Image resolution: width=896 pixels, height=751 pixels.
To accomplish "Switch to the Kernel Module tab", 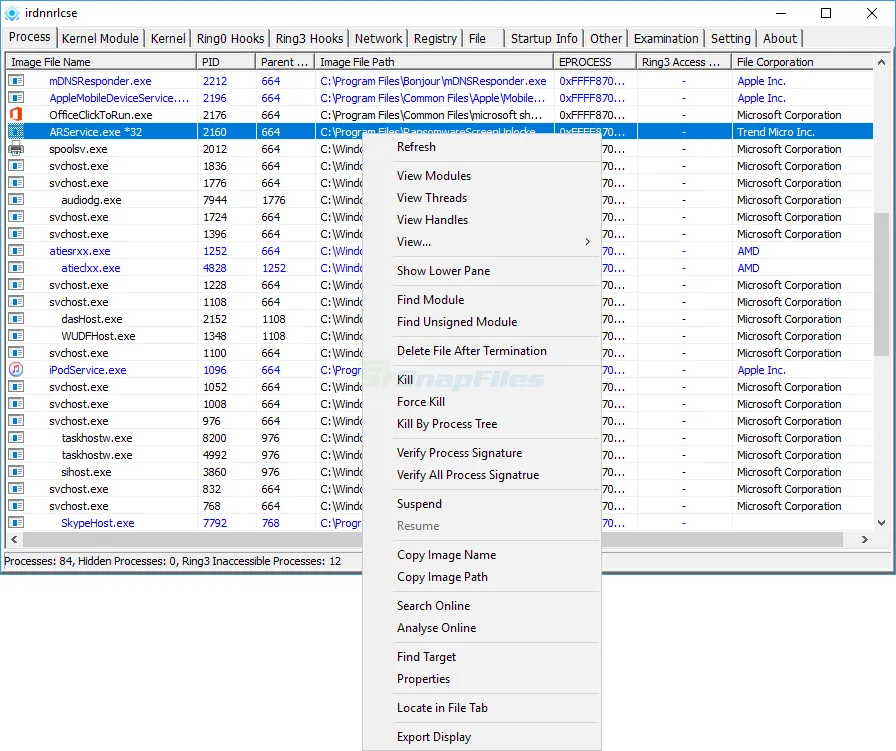I will click(x=101, y=38).
